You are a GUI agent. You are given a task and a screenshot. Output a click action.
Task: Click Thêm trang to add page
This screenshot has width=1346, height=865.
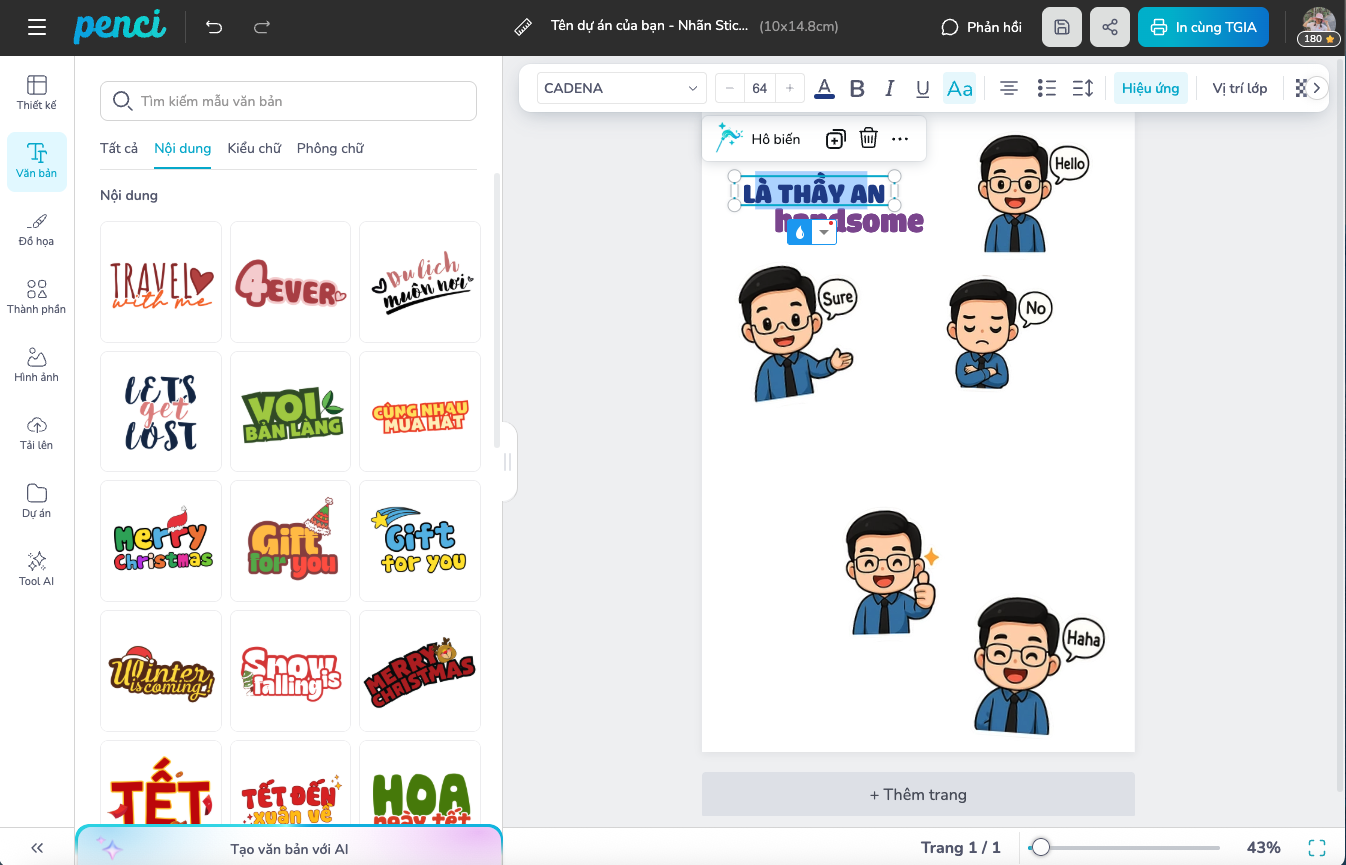pyautogui.click(x=918, y=794)
